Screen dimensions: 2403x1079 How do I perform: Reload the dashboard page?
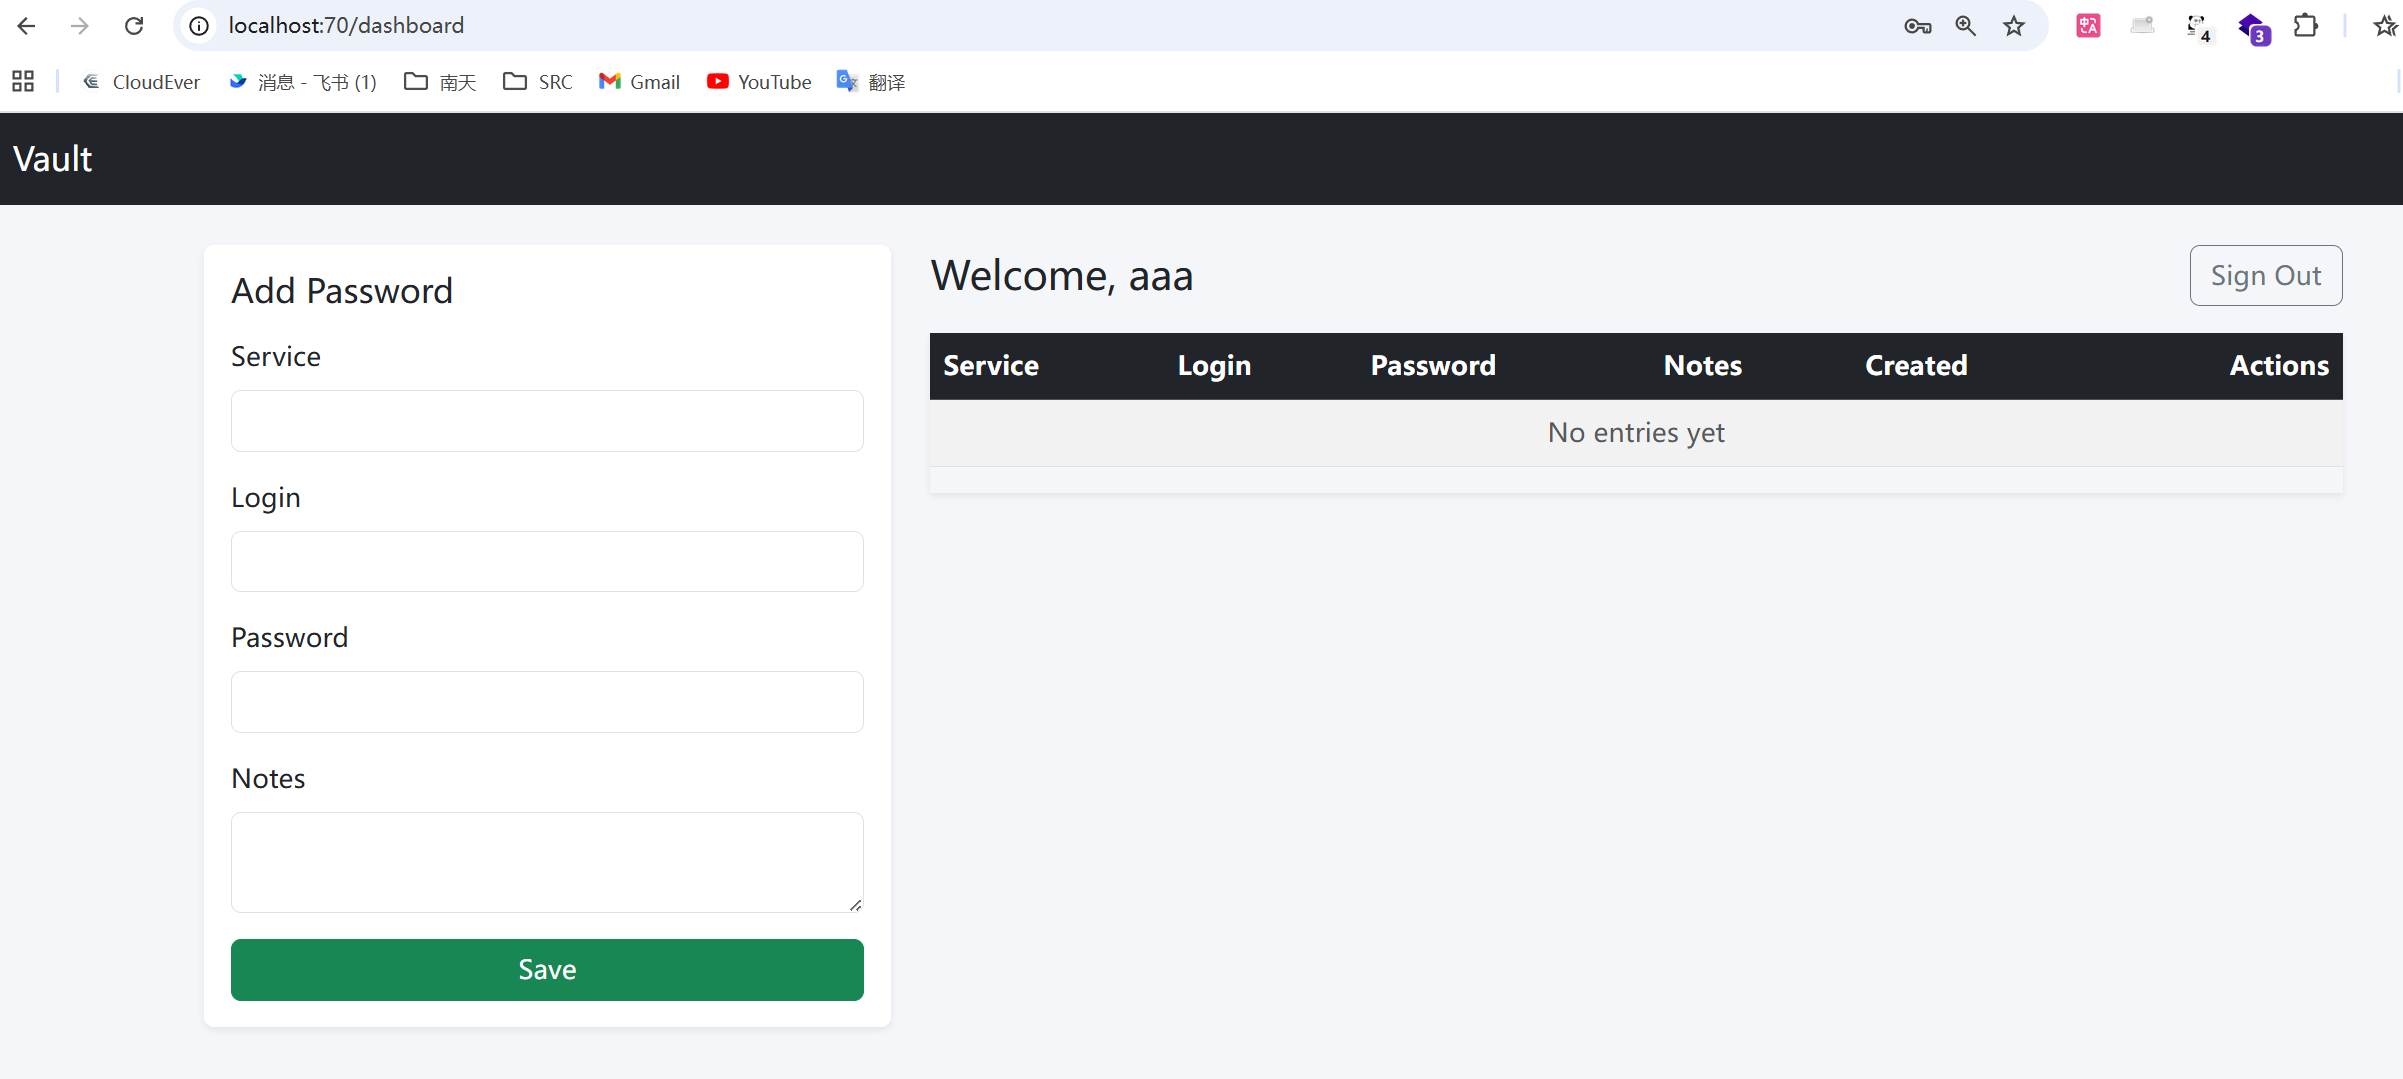tap(134, 26)
